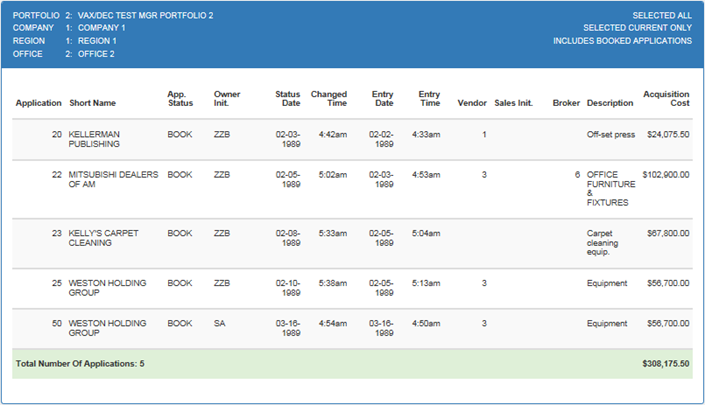
Task: Click the OFFICE FURNITURE & FIXTURES description
Action: (x=611, y=188)
